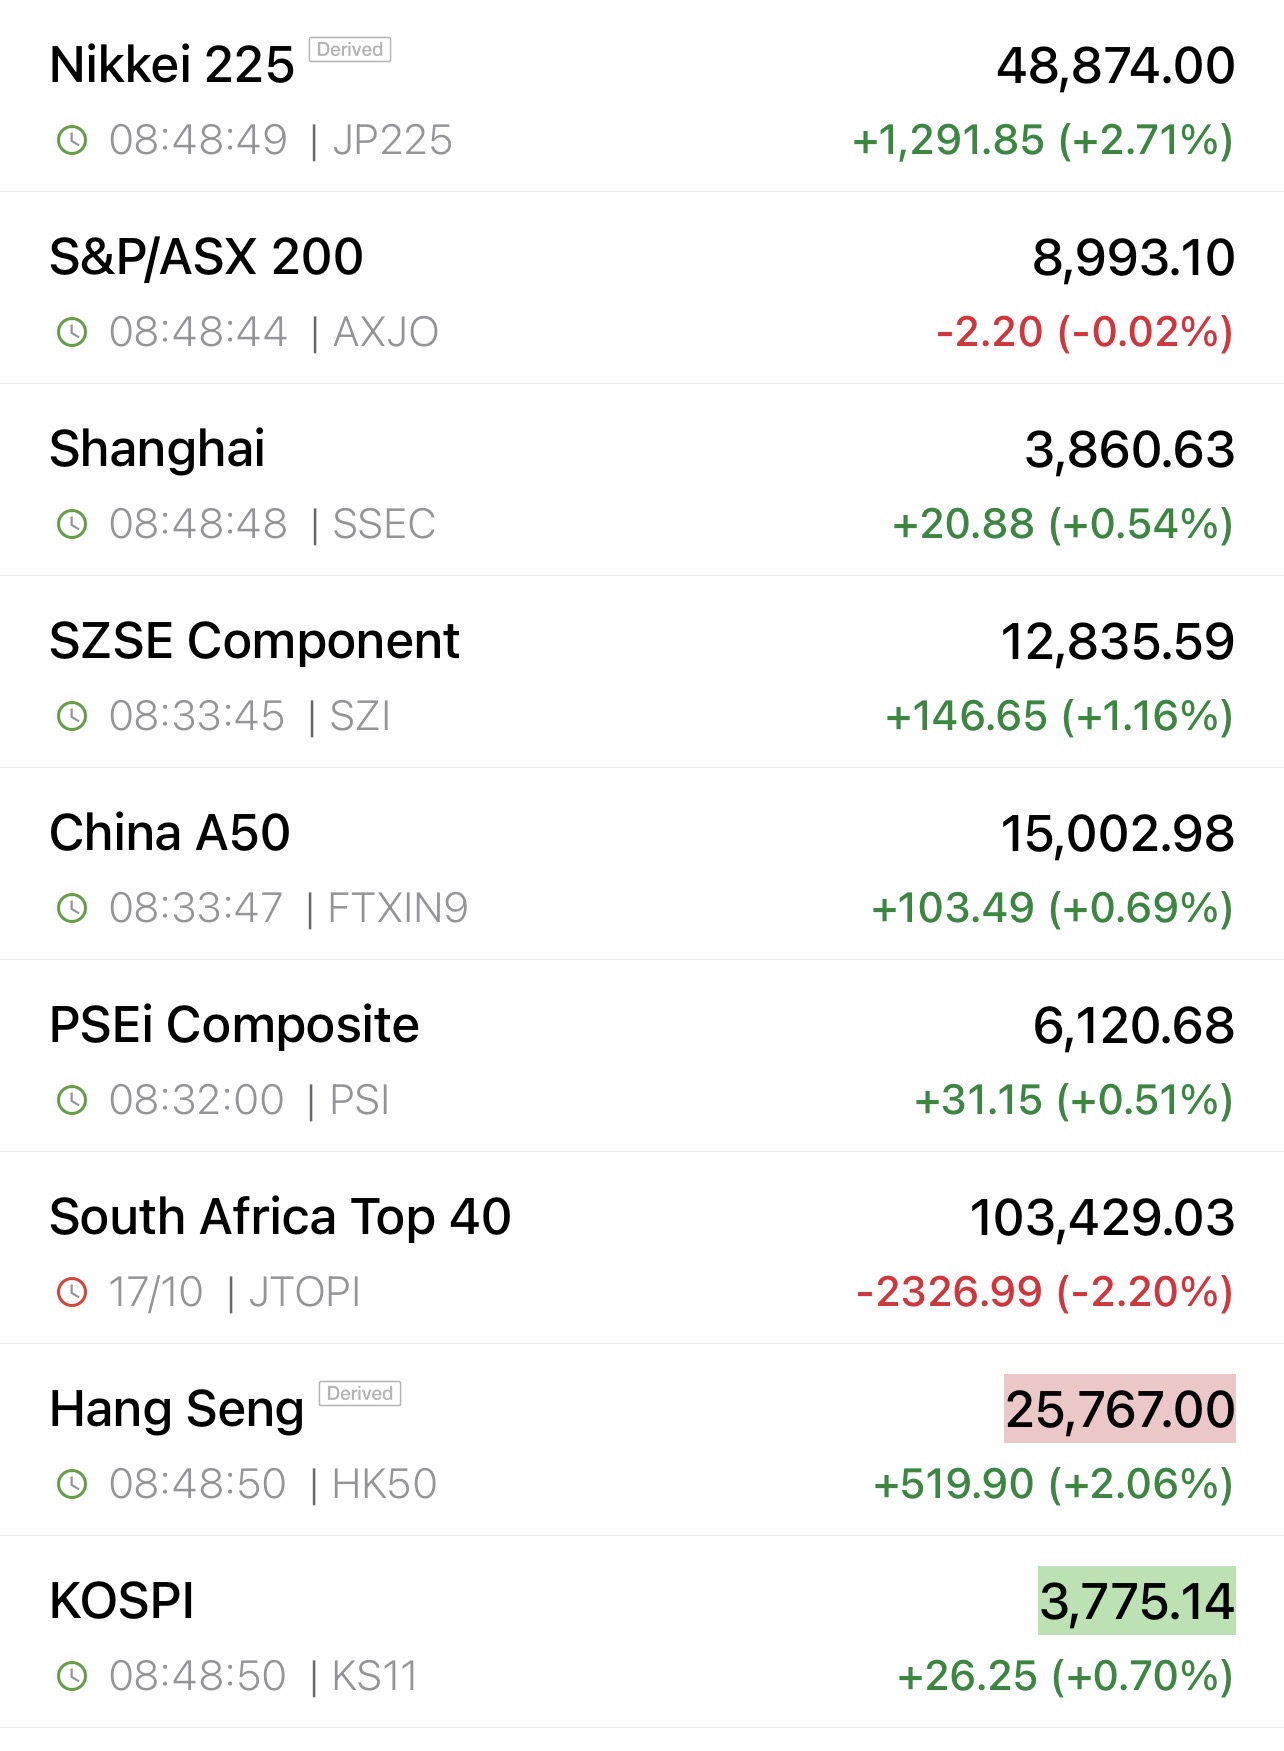
Task: Tap the China A50 change +103.49 (+0.69%)
Action: (x=1052, y=909)
